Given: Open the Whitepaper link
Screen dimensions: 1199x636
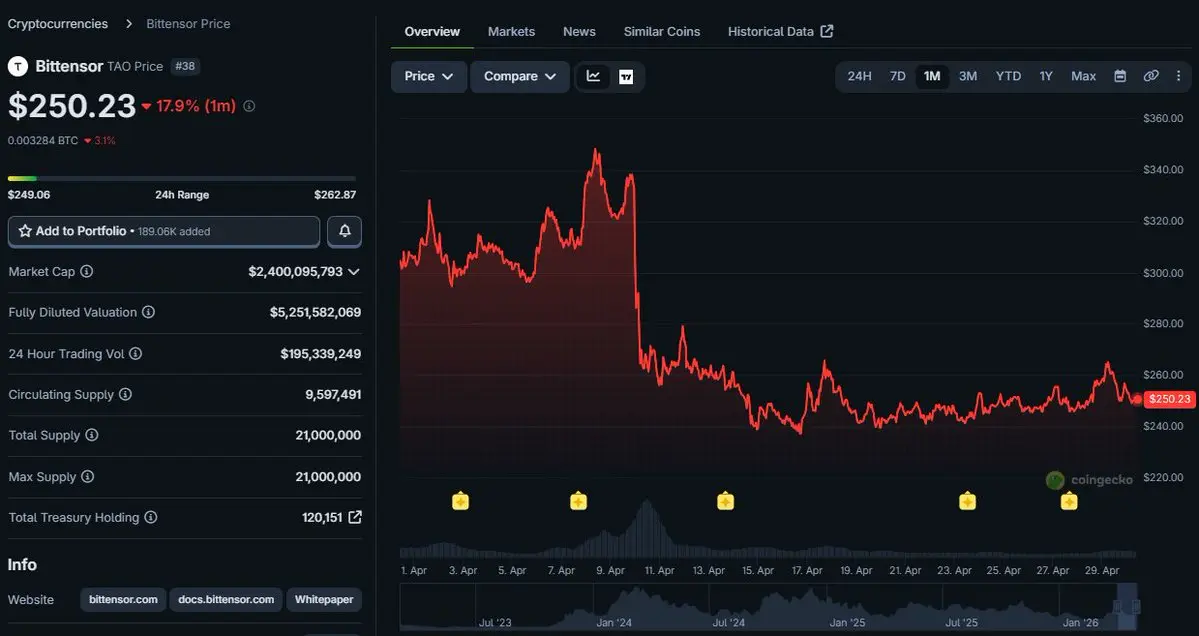Looking at the screenshot, I should click(324, 599).
